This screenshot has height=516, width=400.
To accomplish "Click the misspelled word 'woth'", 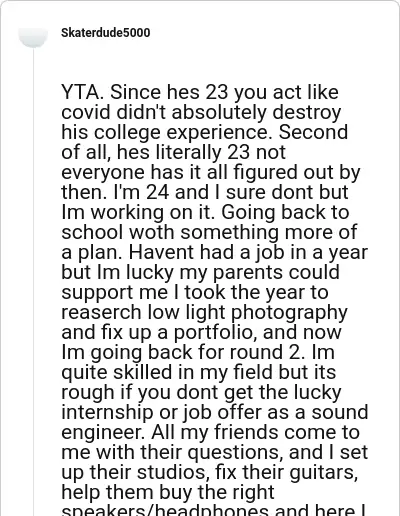I will 152,232.
